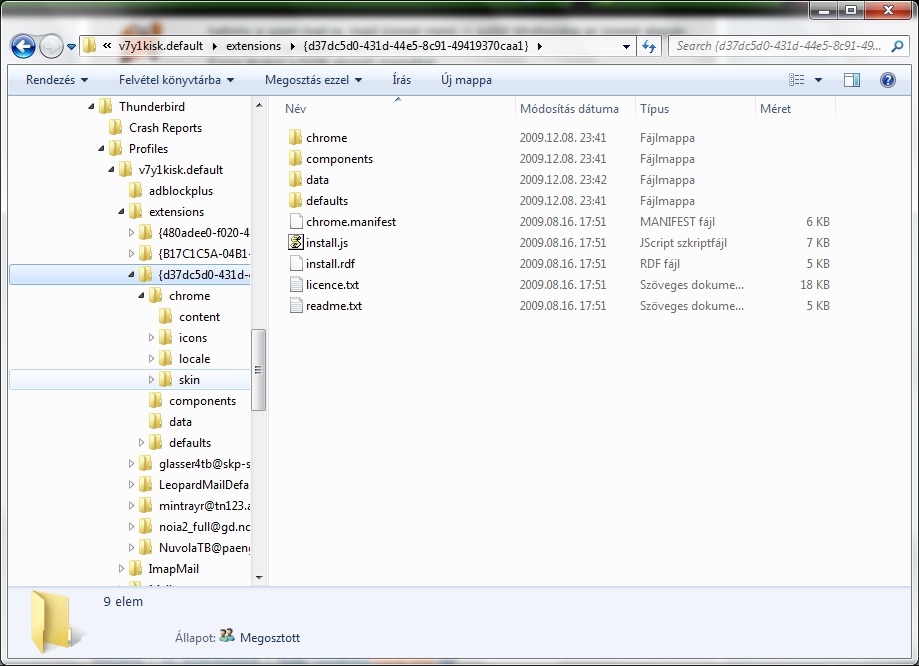The height and width of the screenshot is (666, 919).
Task: Click the change view icon
Action: (x=797, y=80)
